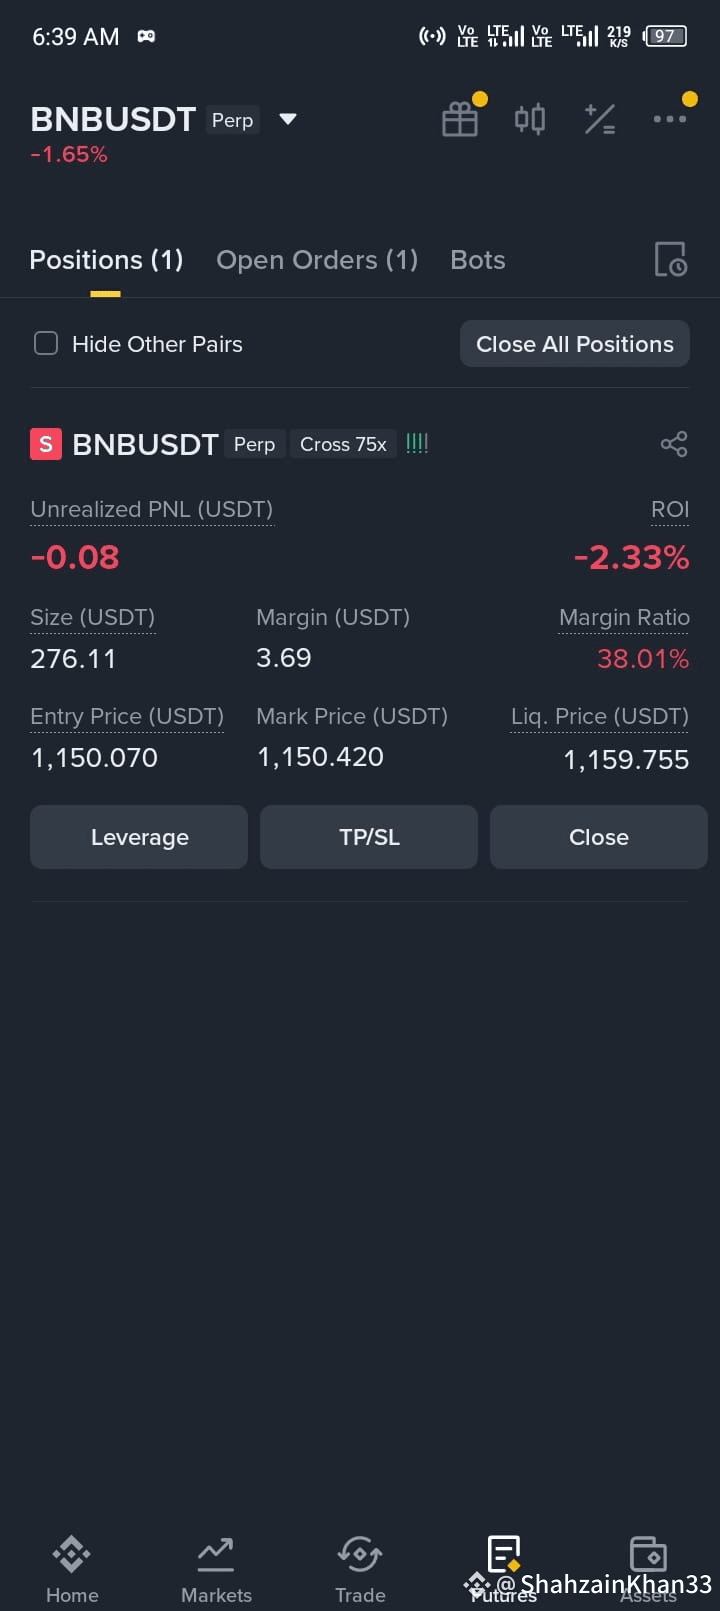
Task: Open the futures calculator icon
Action: [x=599, y=119]
